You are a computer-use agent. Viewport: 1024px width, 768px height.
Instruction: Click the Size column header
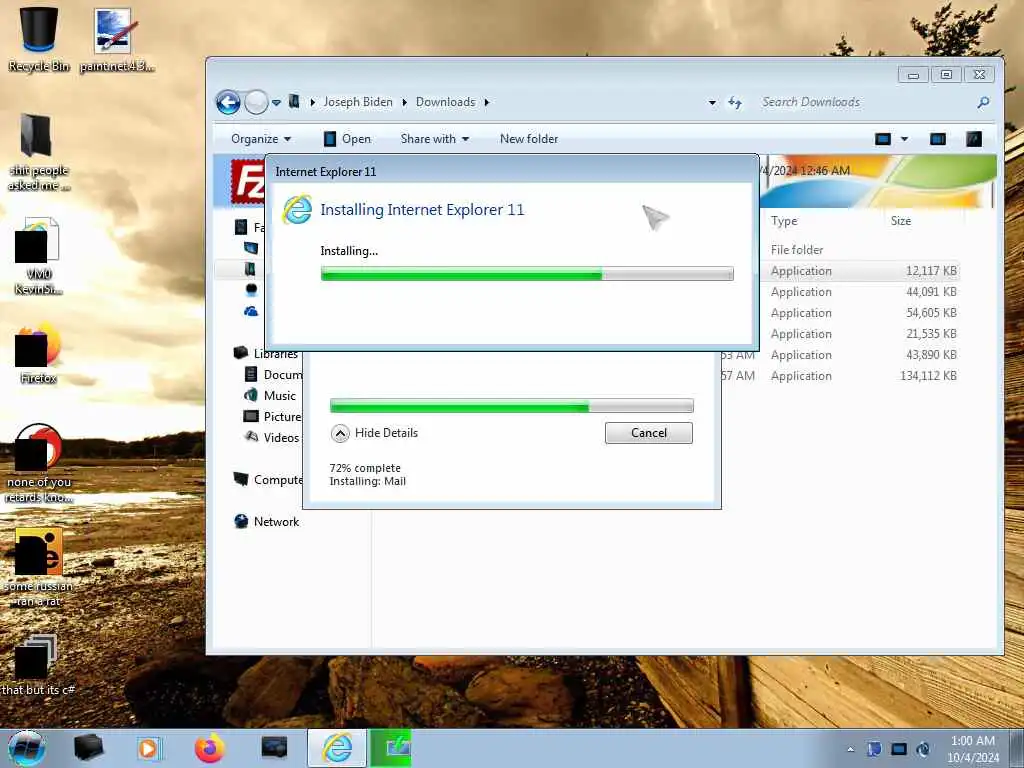pyautogui.click(x=901, y=221)
